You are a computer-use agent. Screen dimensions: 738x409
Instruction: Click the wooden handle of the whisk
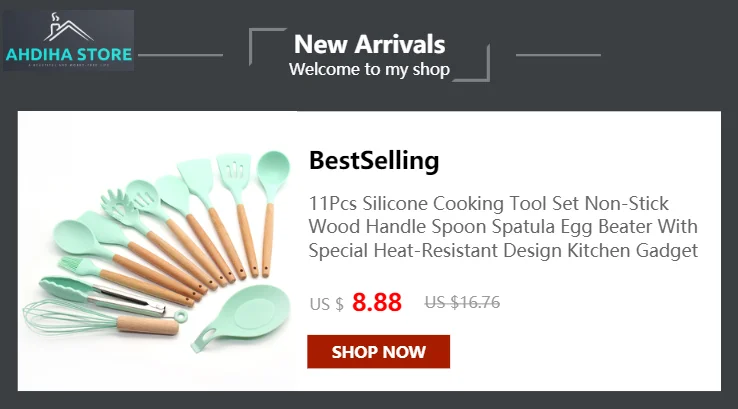(x=148, y=325)
